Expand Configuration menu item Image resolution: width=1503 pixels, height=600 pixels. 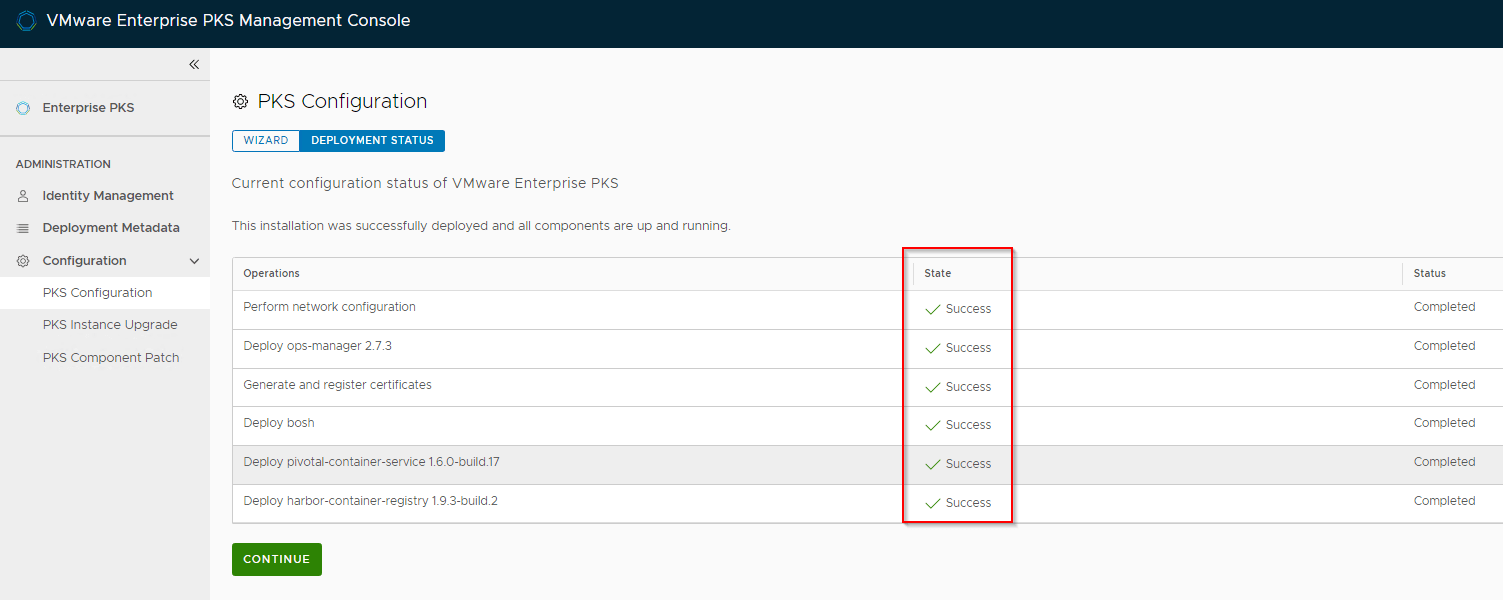(84, 261)
